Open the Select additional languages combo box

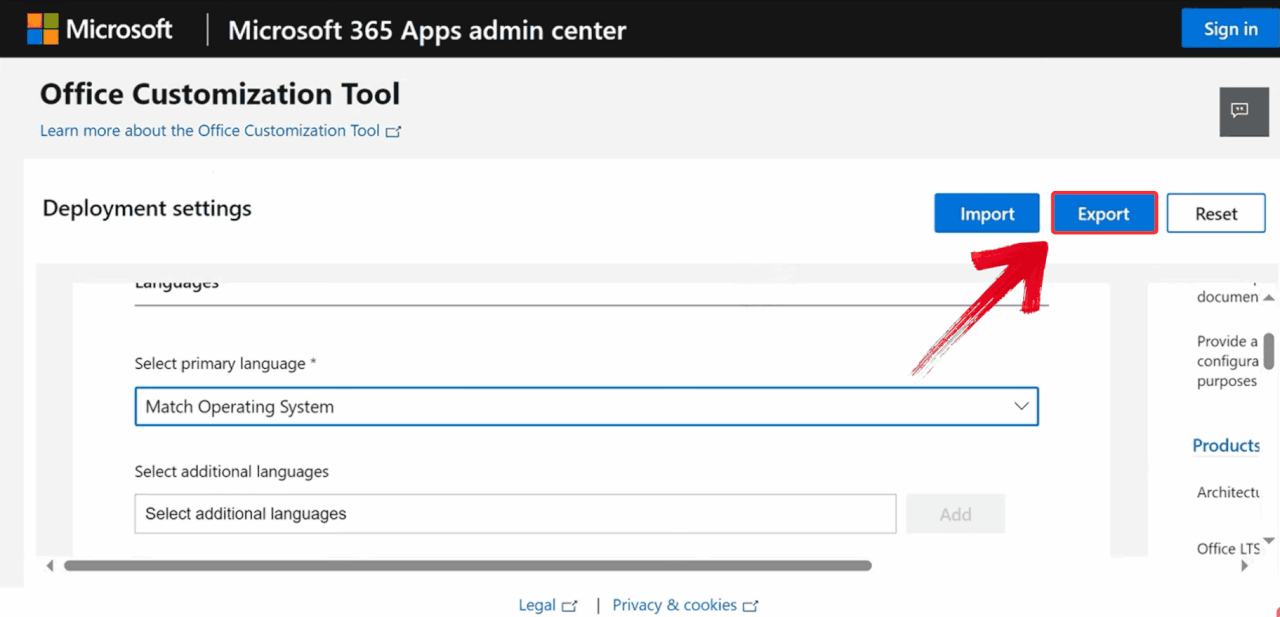pyautogui.click(x=515, y=514)
